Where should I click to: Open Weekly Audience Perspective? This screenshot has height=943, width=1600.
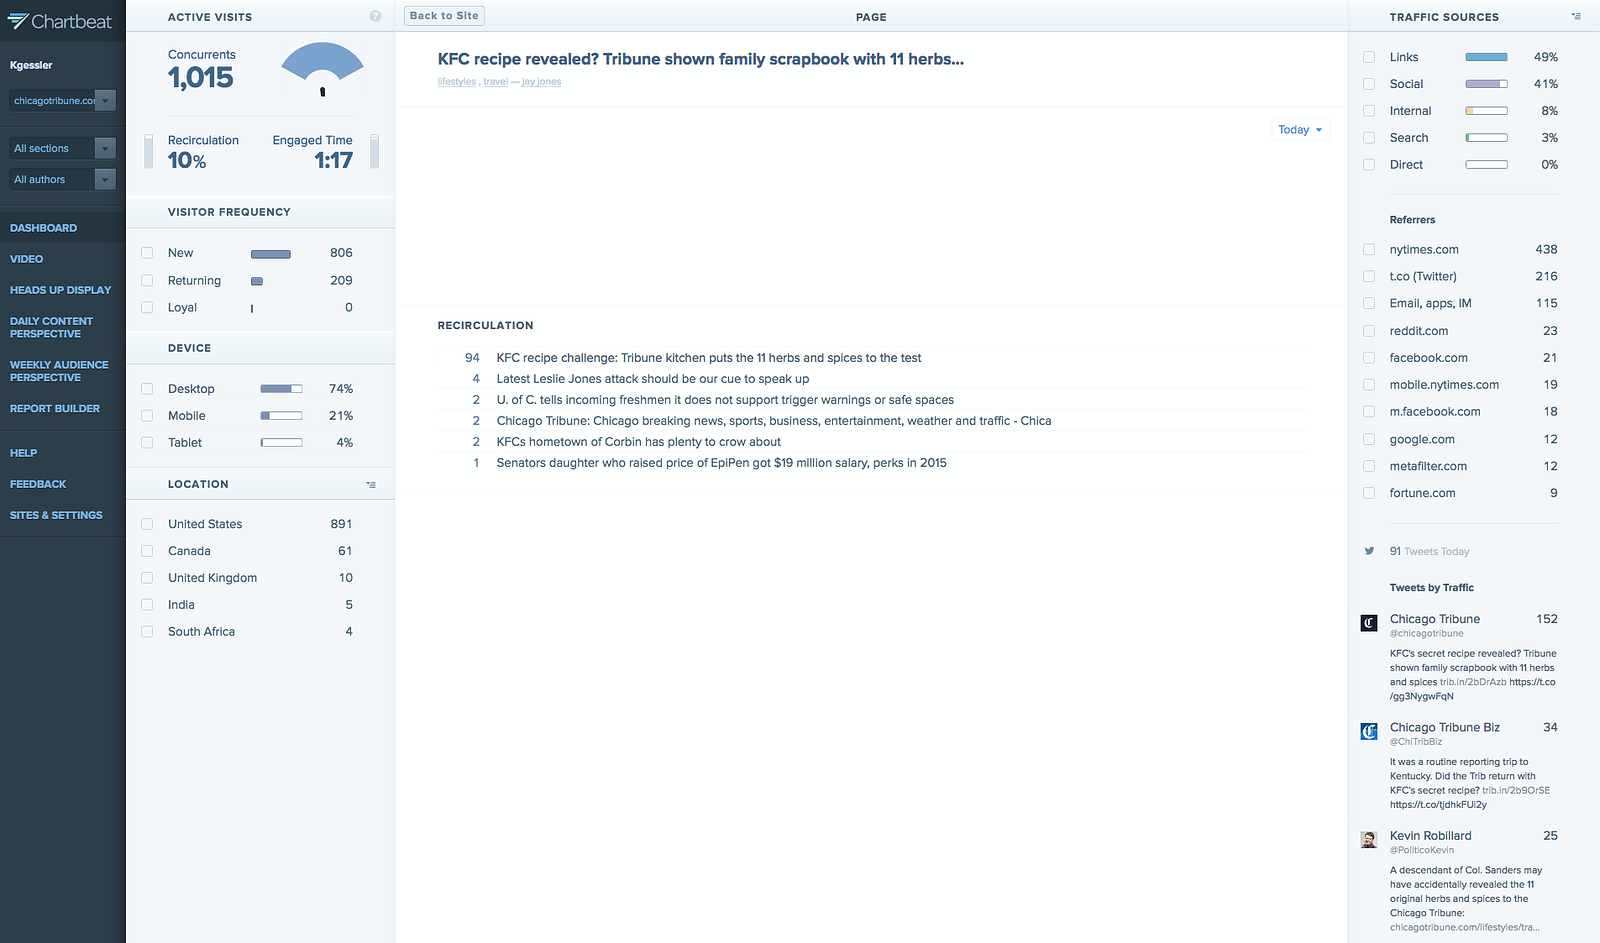tap(59, 371)
